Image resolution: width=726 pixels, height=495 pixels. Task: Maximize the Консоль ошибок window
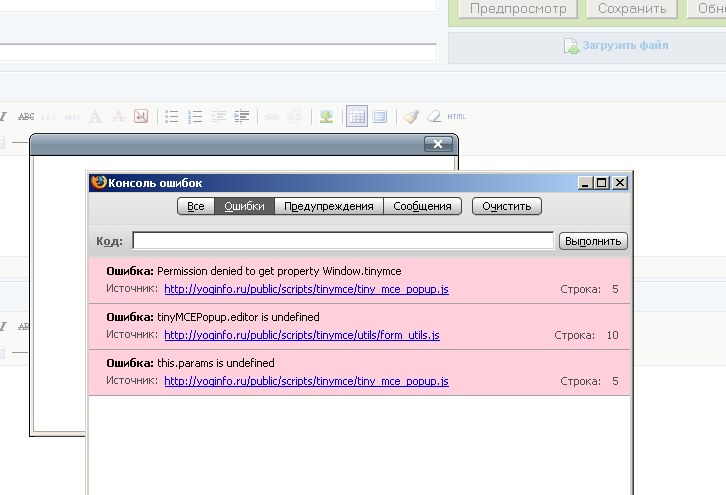tap(601, 183)
